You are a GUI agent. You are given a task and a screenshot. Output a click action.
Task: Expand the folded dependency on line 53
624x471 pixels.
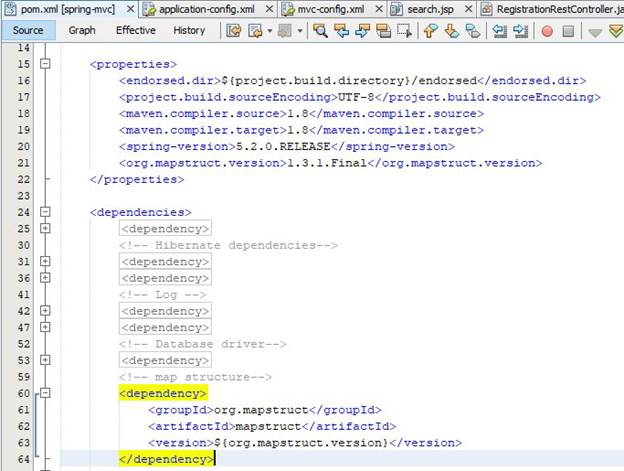pos(45,360)
